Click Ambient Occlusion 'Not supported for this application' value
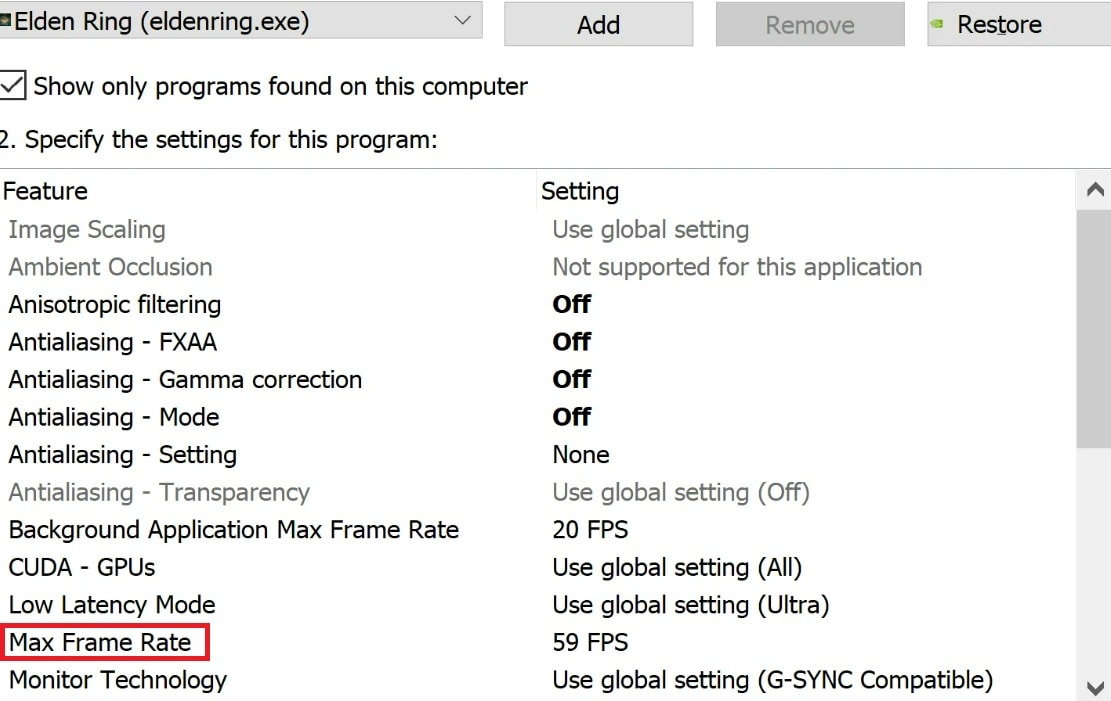Image resolution: width=1111 pixels, height=701 pixels. 737,267
